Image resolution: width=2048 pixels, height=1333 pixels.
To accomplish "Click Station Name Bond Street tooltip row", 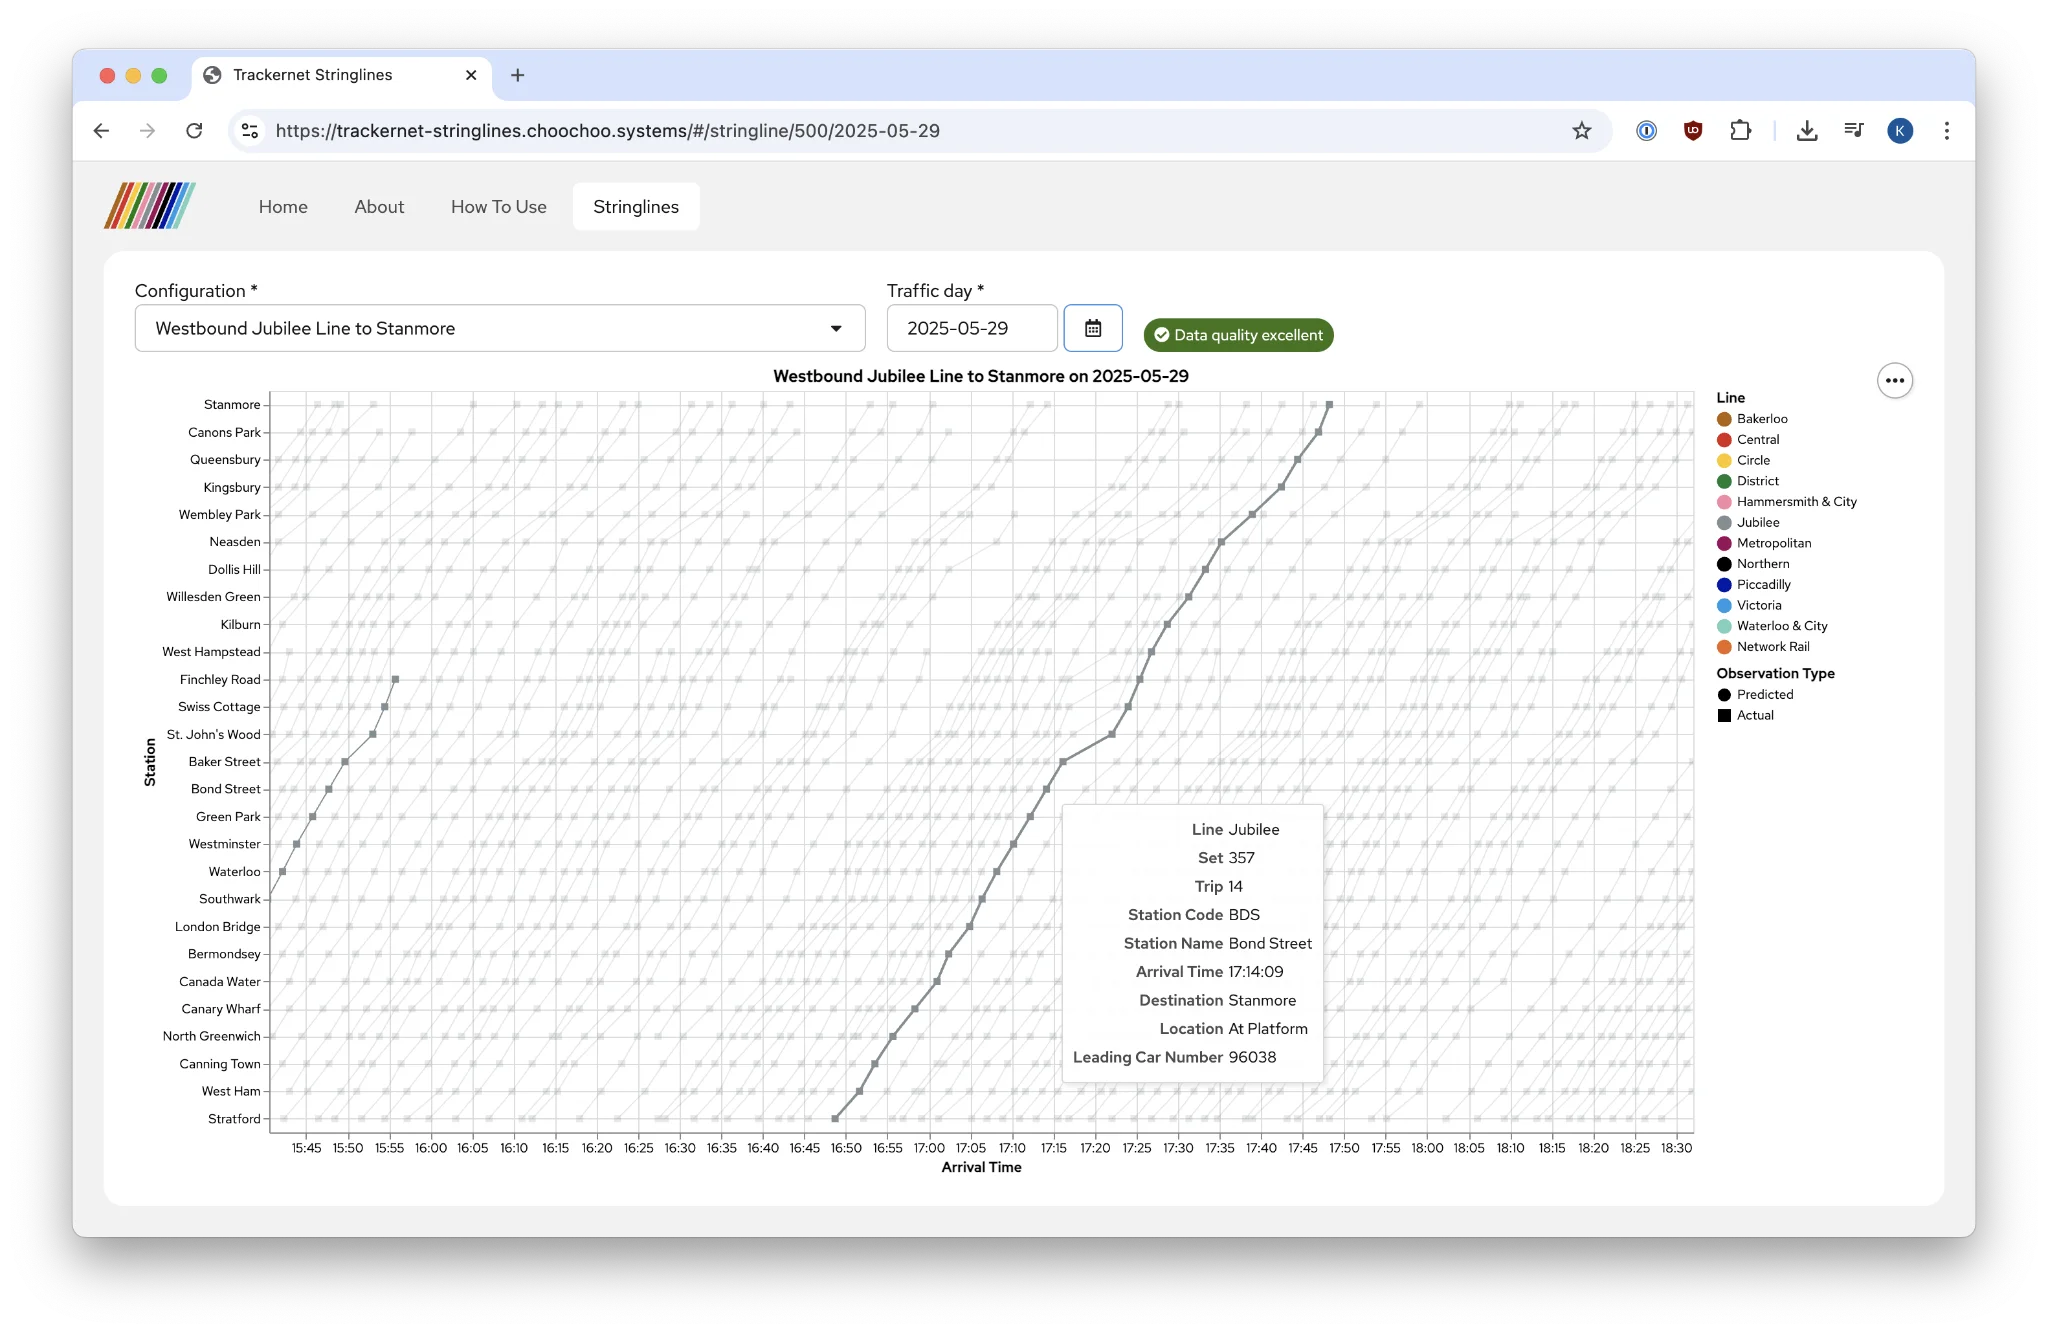I will [1217, 944].
